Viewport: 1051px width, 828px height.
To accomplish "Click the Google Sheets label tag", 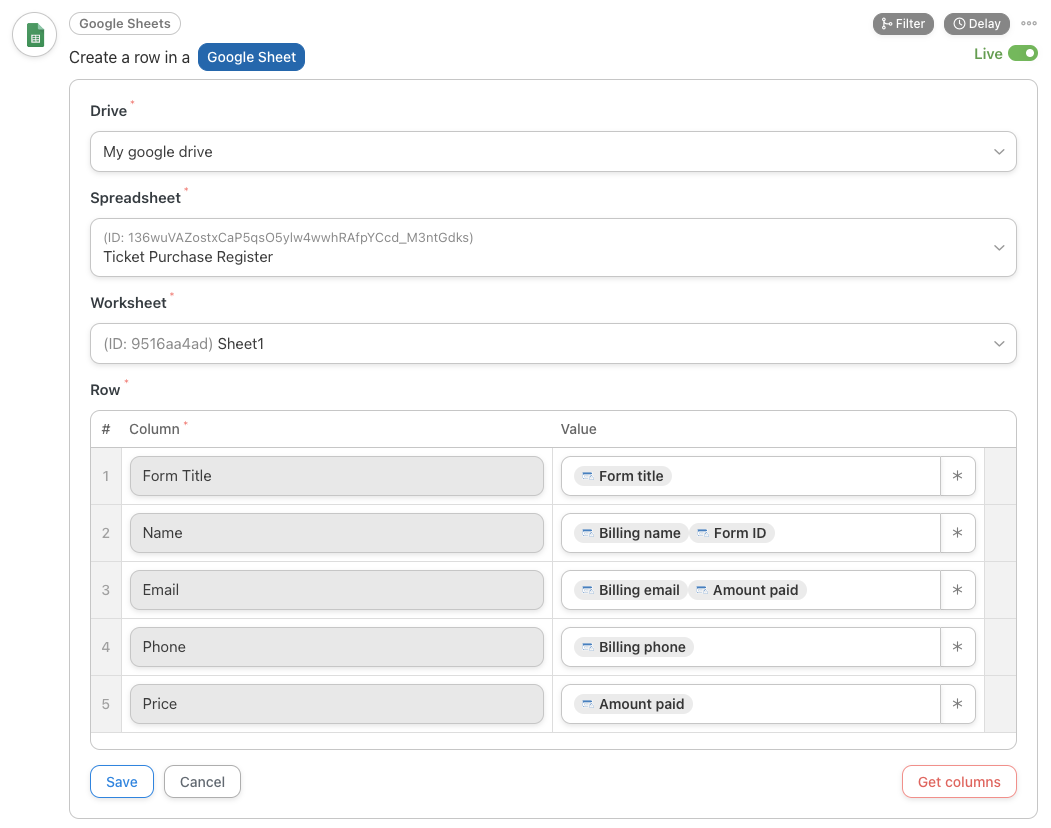I will (x=125, y=23).
